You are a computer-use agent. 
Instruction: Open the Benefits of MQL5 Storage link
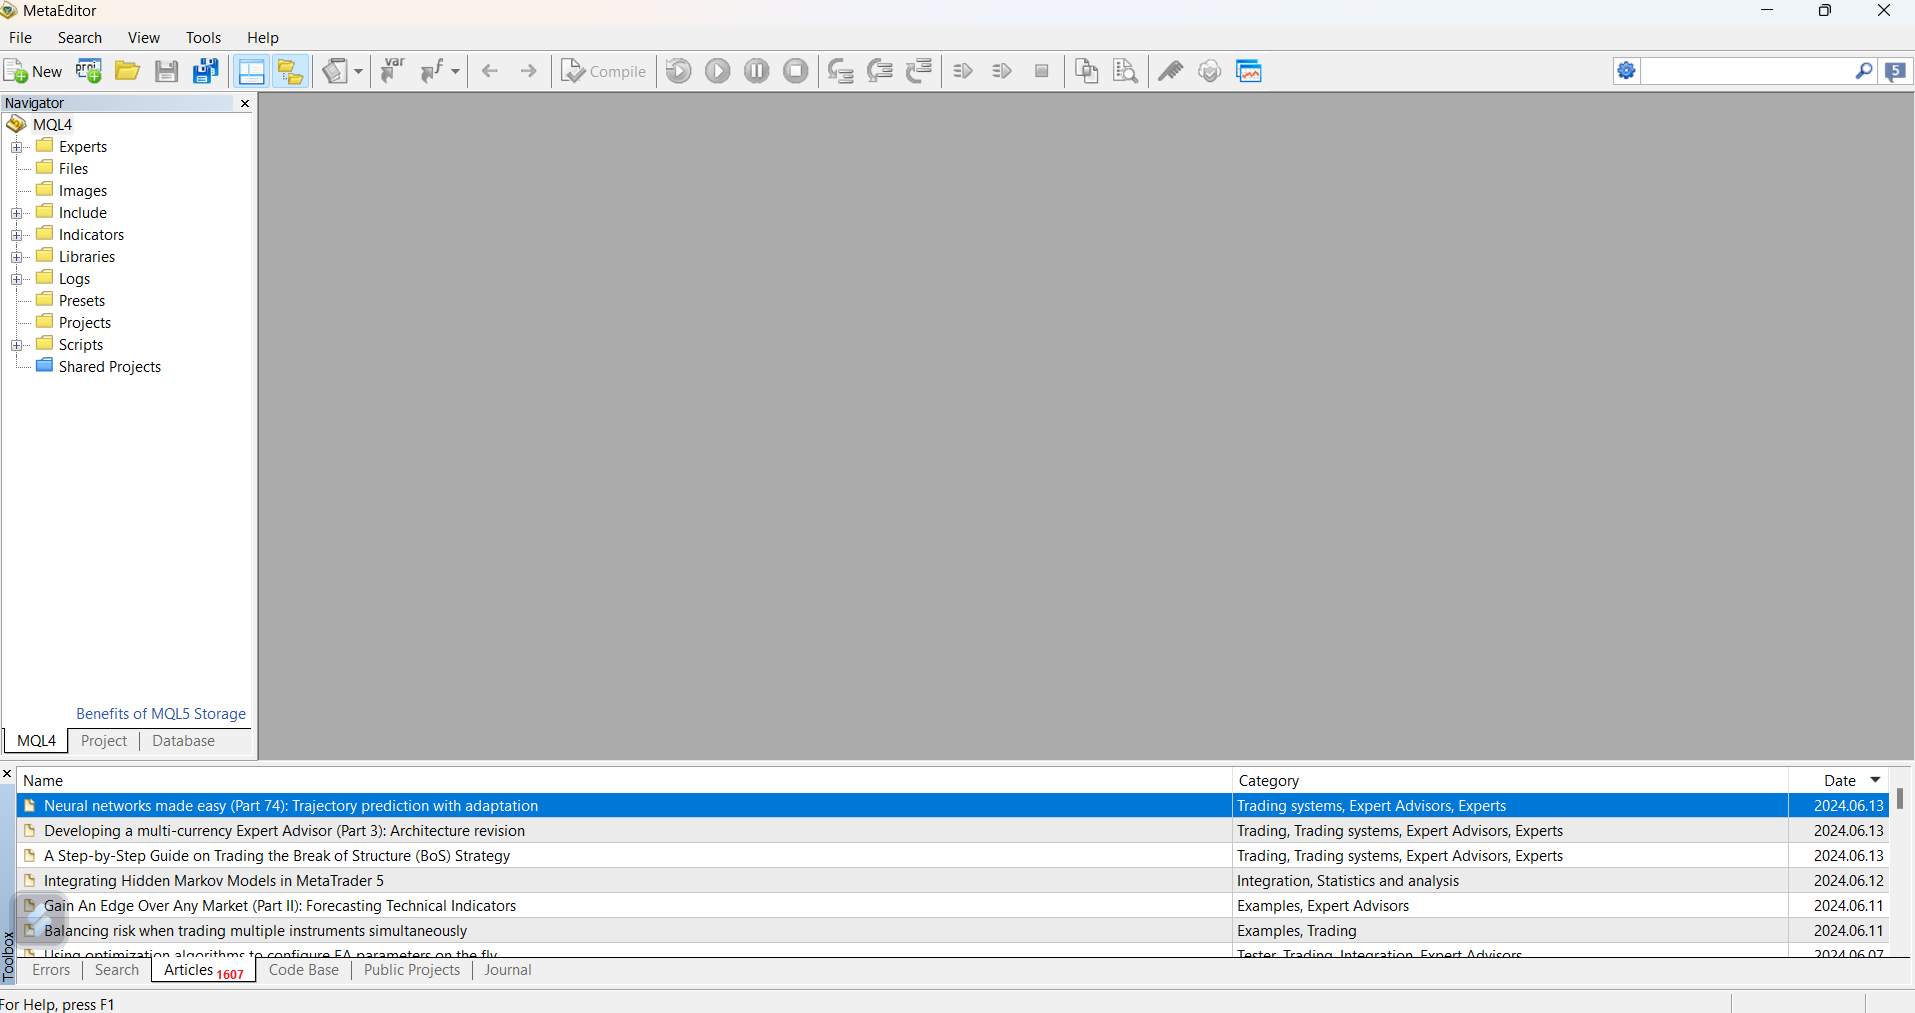tap(161, 713)
